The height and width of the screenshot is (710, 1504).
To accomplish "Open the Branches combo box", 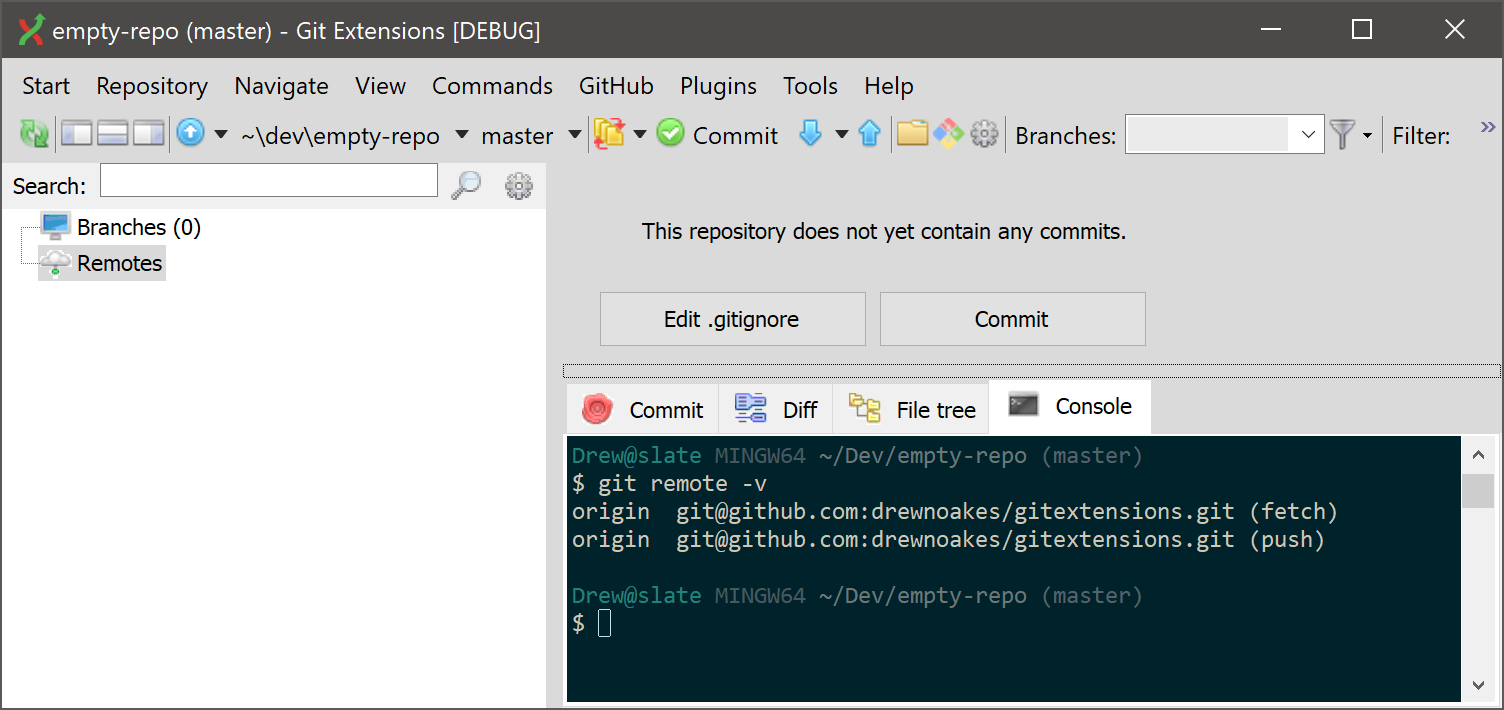I will tap(1223, 134).
